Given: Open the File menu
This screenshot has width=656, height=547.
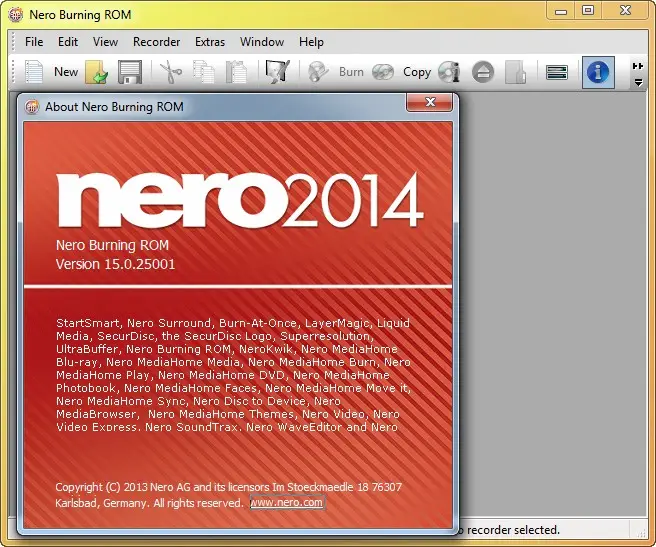Looking at the screenshot, I should [34, 42].
